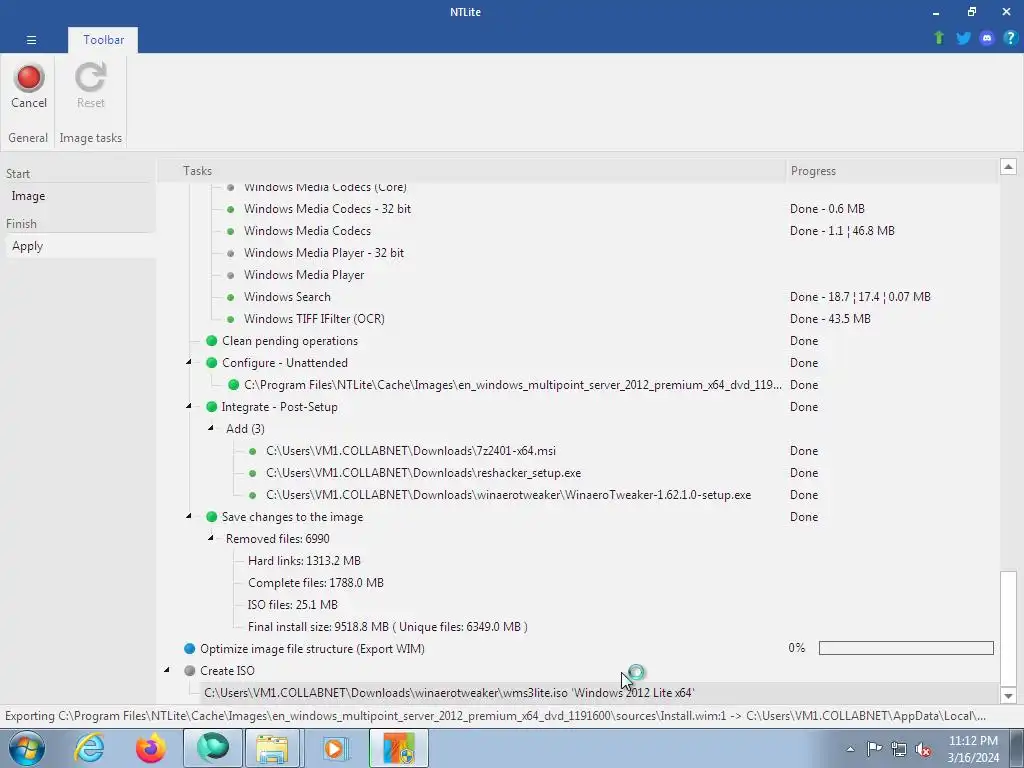Click muted volume tray icon
This screenshot has width=1024, height=768.
pyautogui.click(x=923, y=749)
